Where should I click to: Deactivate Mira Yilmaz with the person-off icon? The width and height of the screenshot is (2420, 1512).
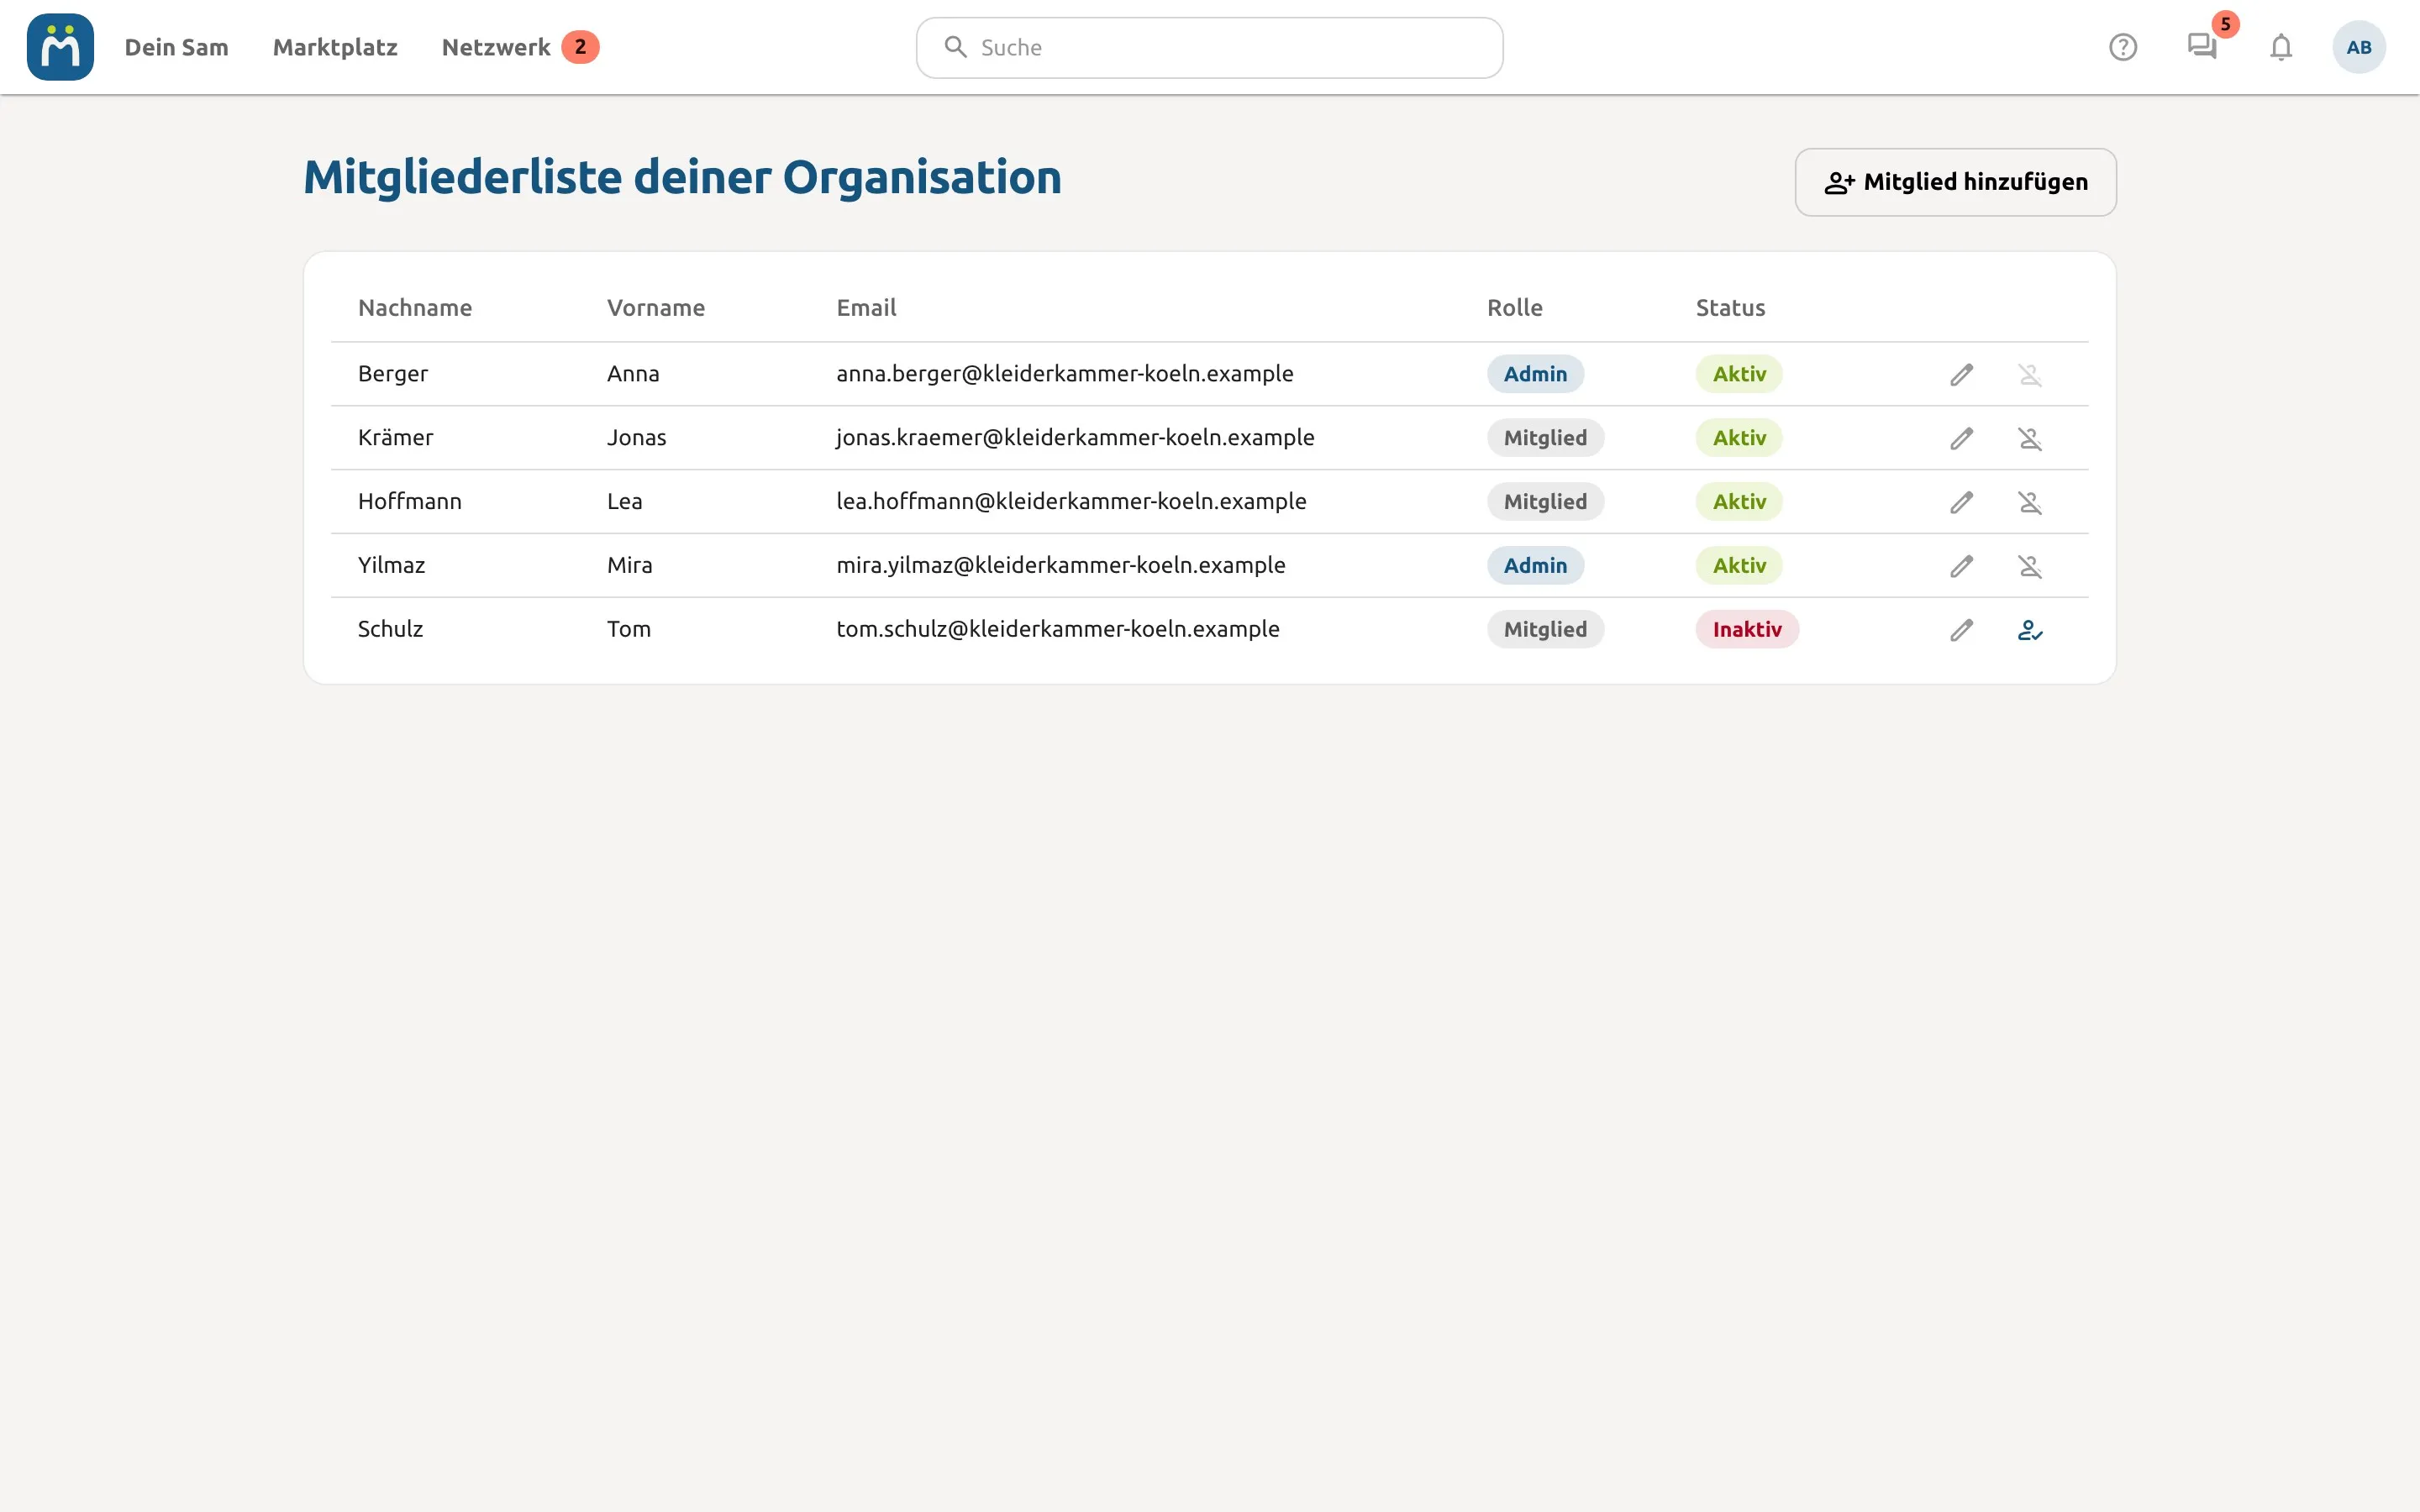click(x=2029, y=566)
